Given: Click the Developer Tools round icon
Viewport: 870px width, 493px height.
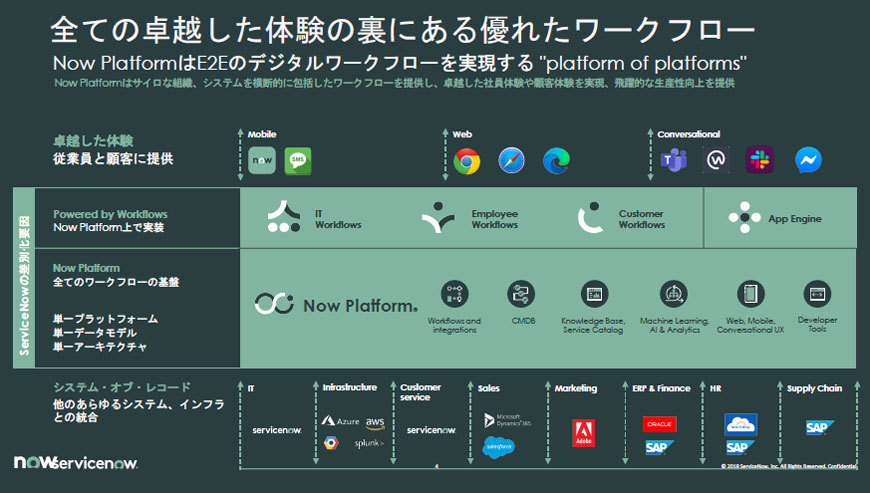Looking at the screenshot, I should click(x=817, y=294).
